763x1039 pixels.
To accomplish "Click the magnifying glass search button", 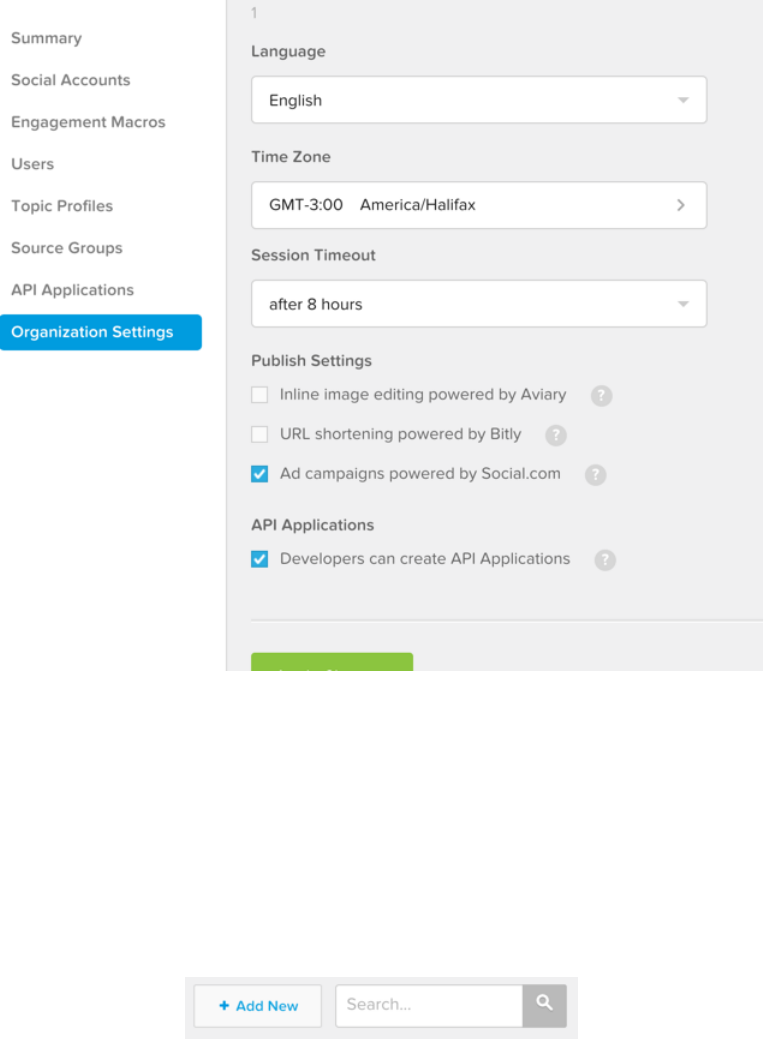I will pos(544,1005).
